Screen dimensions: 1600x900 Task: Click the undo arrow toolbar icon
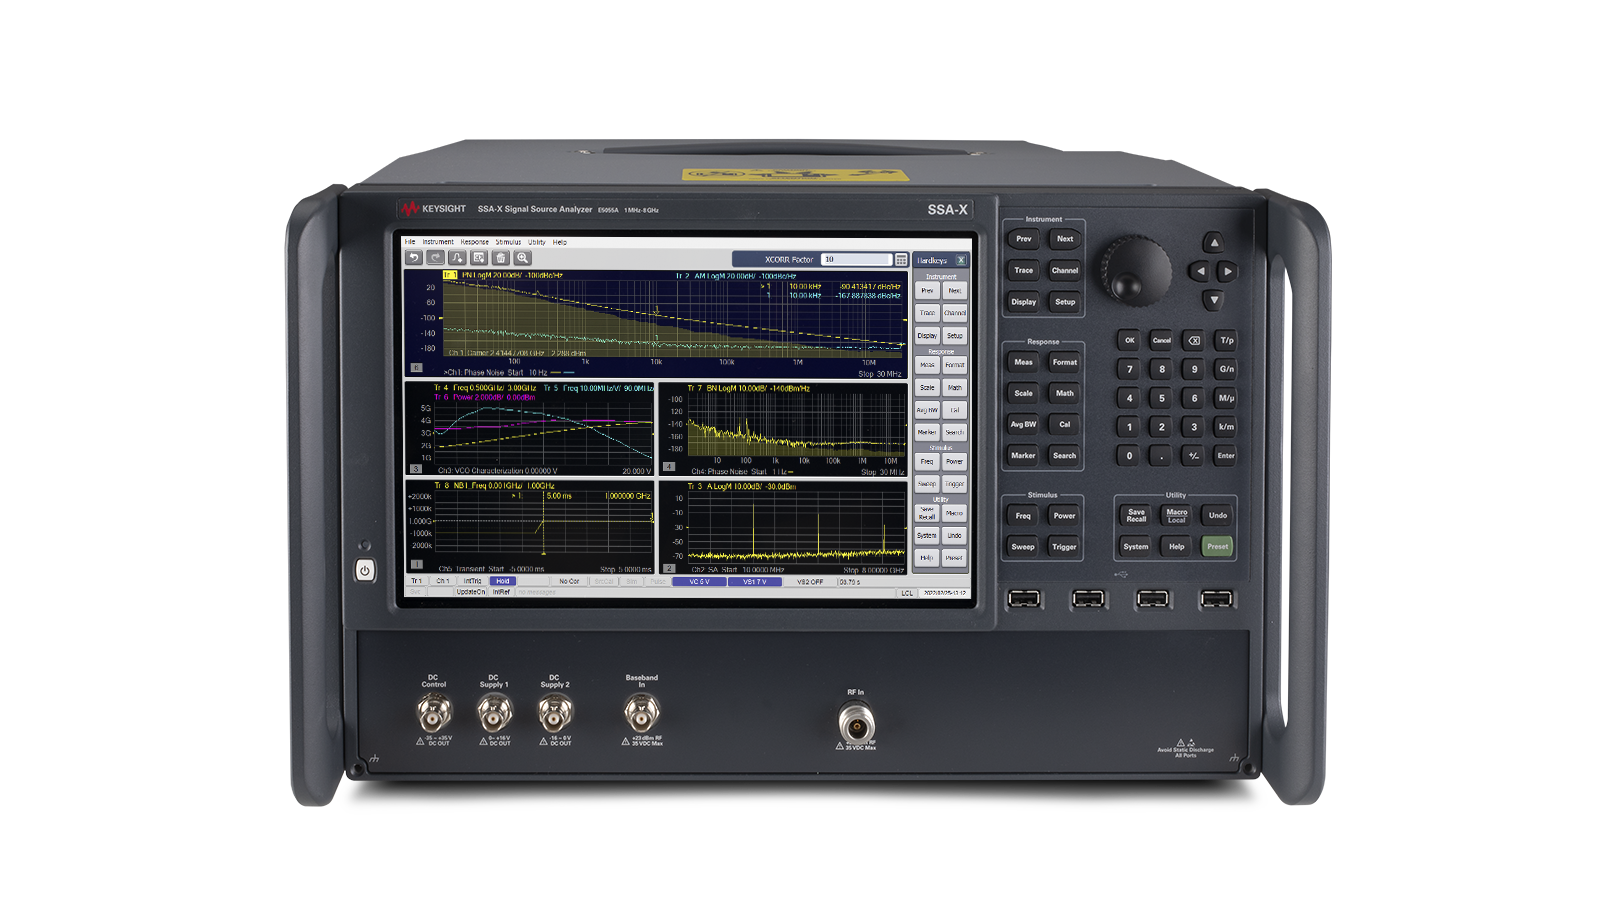414,258
